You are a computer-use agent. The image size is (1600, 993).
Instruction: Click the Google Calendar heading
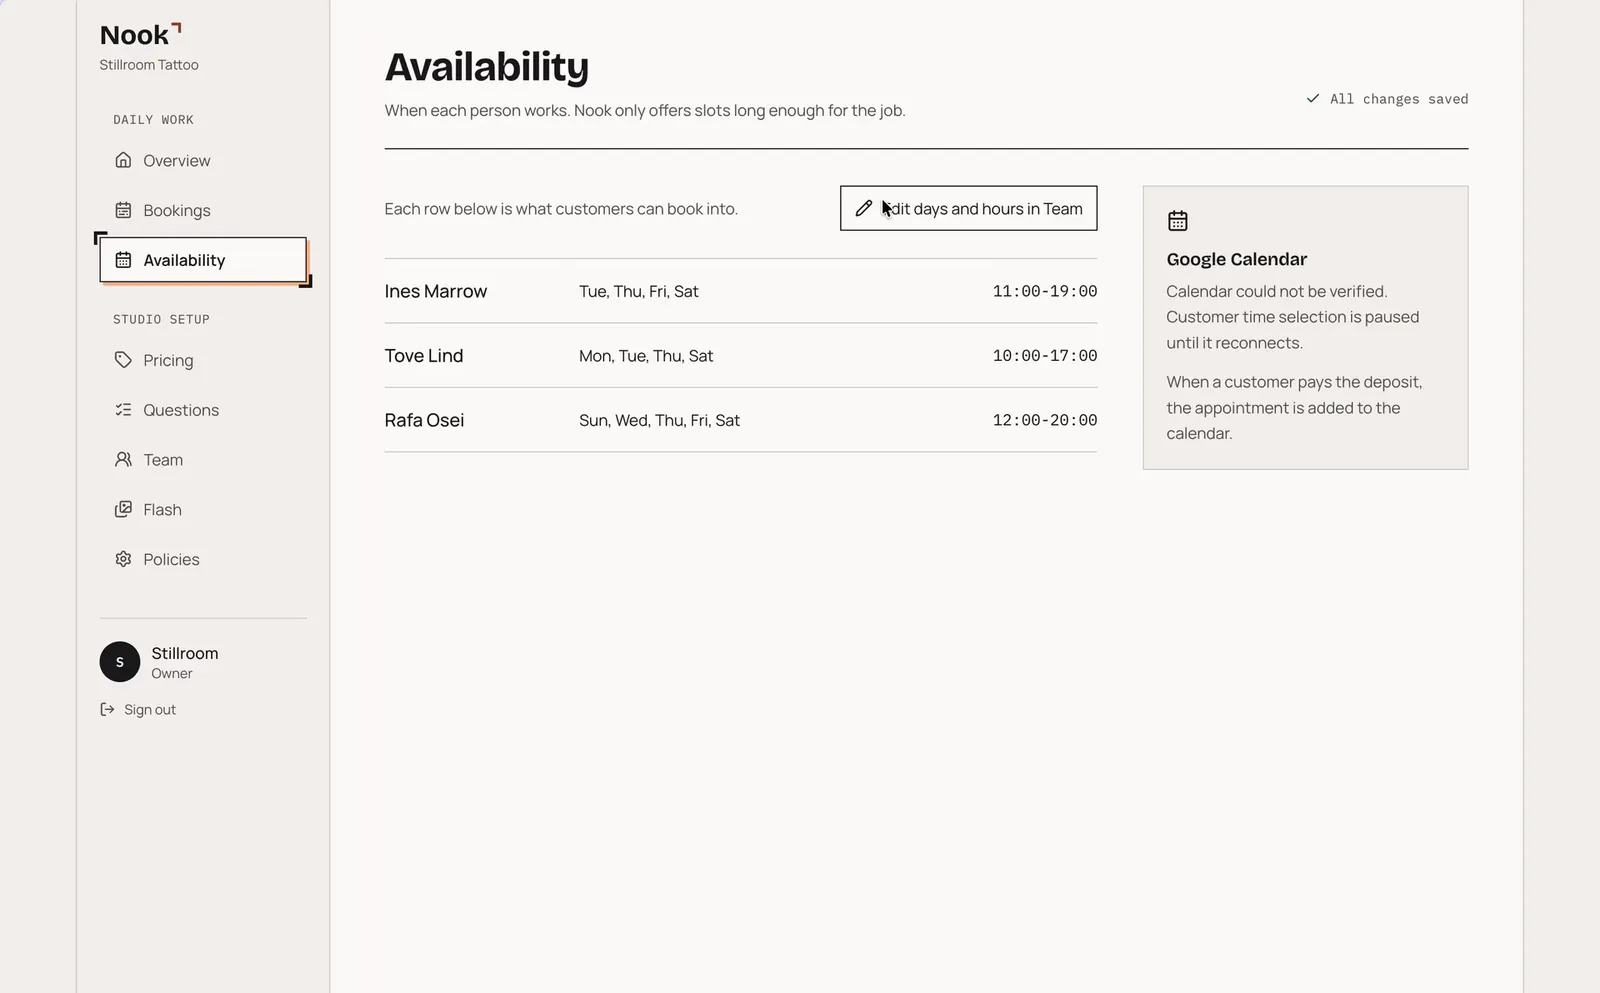point(1237,259)
